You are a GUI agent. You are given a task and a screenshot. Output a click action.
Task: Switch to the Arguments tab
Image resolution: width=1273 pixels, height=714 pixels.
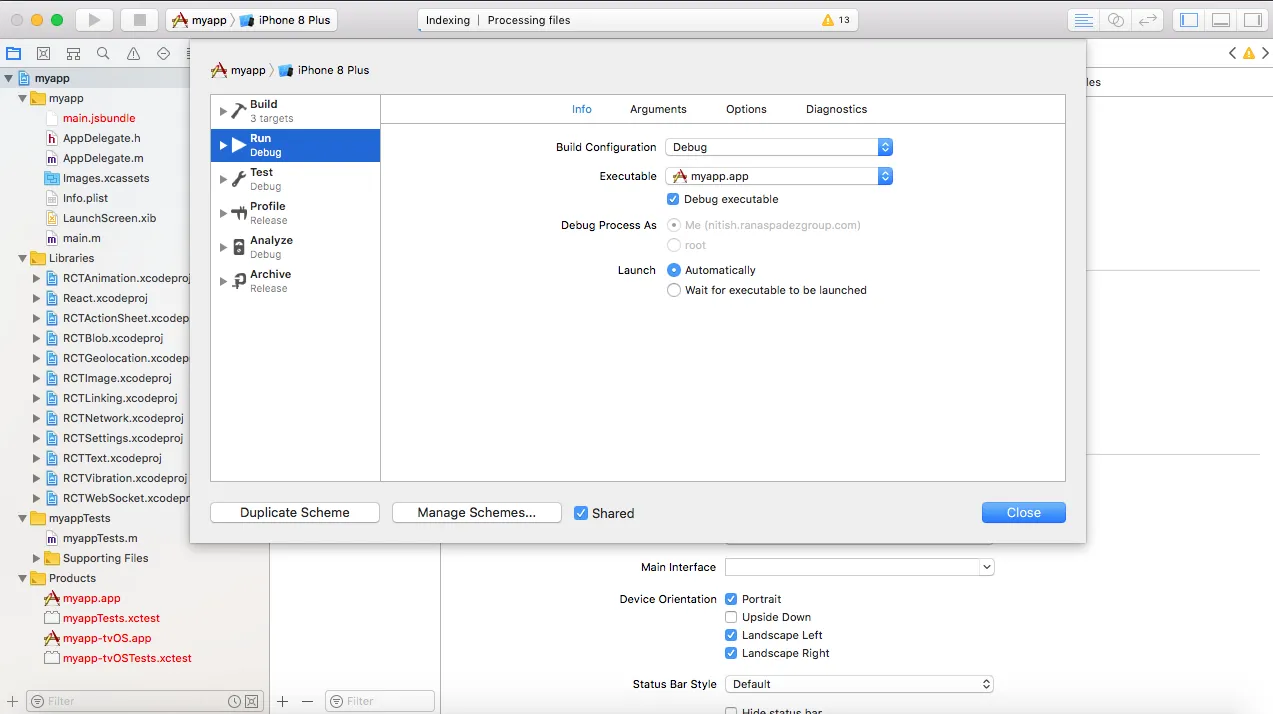point(658,109)
